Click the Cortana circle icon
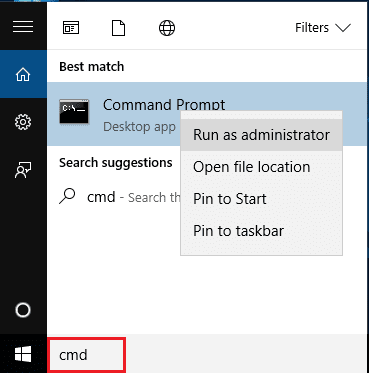This screenshot has width=369, height=373. [x=23, y=310]
